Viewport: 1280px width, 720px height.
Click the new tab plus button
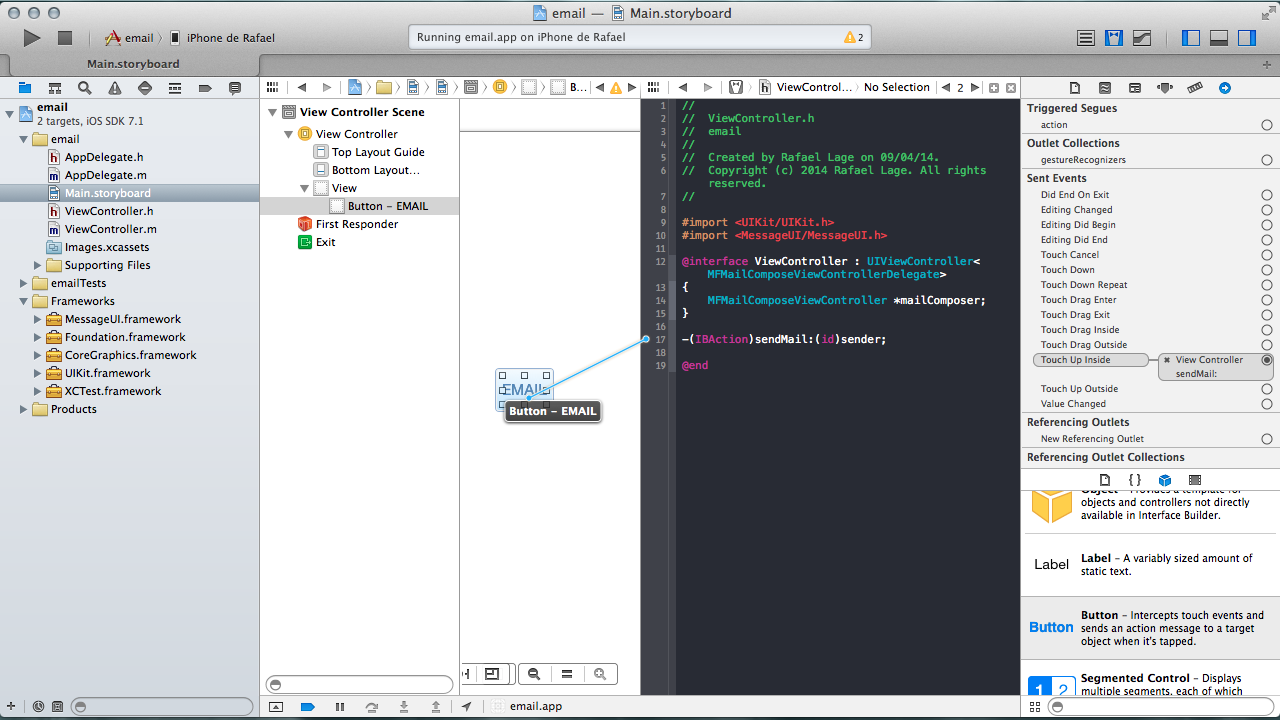[x=1267, y=64]
